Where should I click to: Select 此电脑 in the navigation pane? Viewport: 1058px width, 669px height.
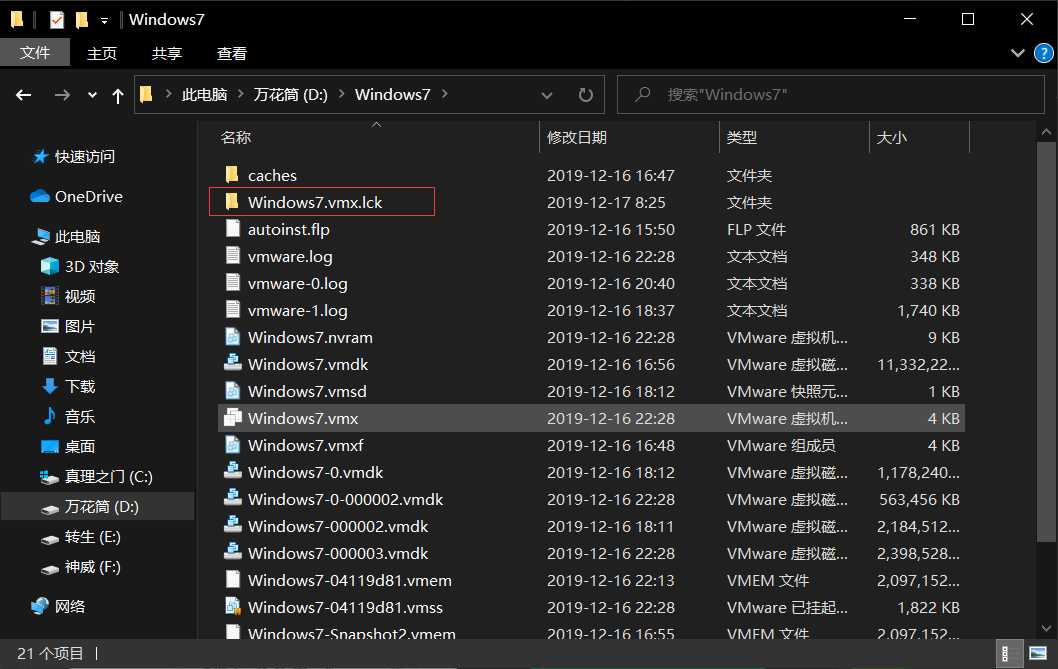pos(77,236)
